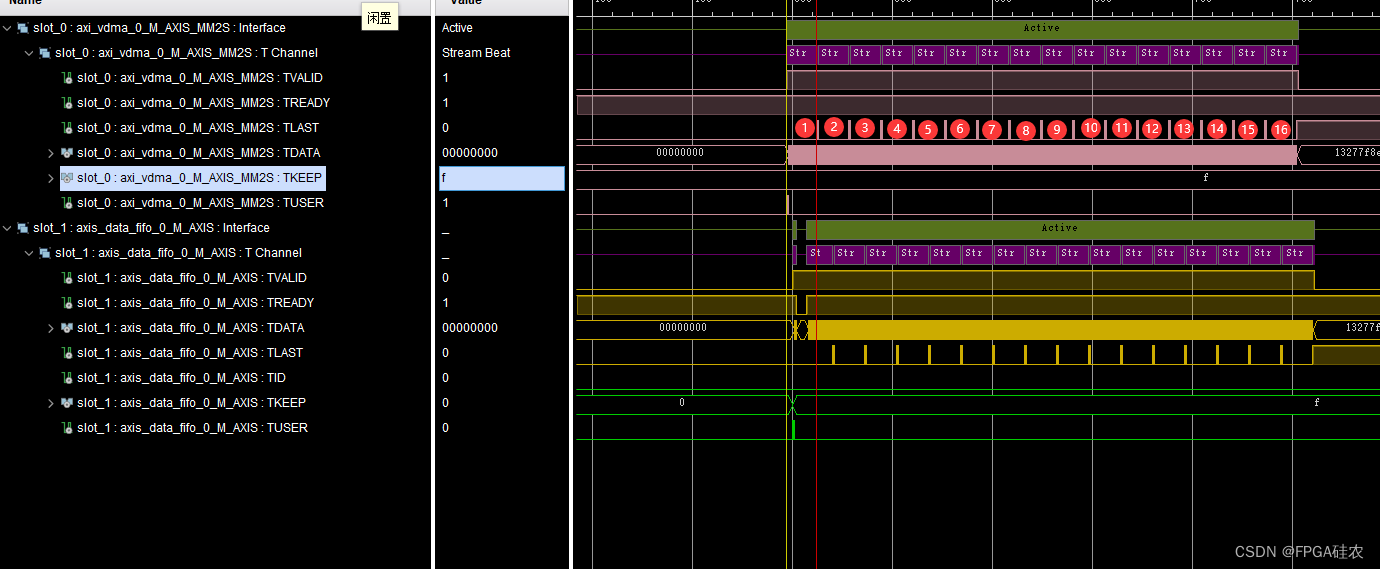Screen dimensions: 1380x569
Task: Select the slot_1 axis_data_fifo_0_M_AXIS : T Channel row name
Action: click(178, 253)
